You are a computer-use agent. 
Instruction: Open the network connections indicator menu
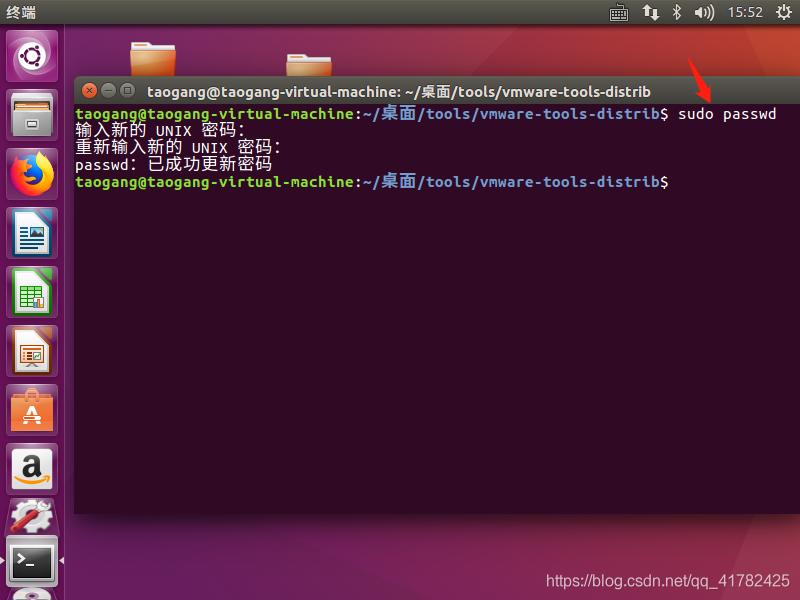click(651, 12)
